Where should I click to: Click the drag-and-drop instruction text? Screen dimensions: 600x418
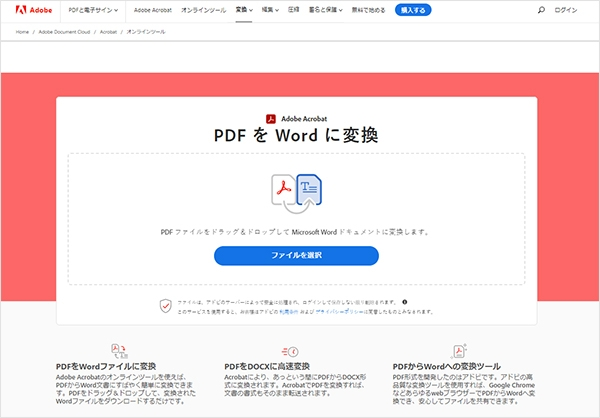[x=295, y=232]
